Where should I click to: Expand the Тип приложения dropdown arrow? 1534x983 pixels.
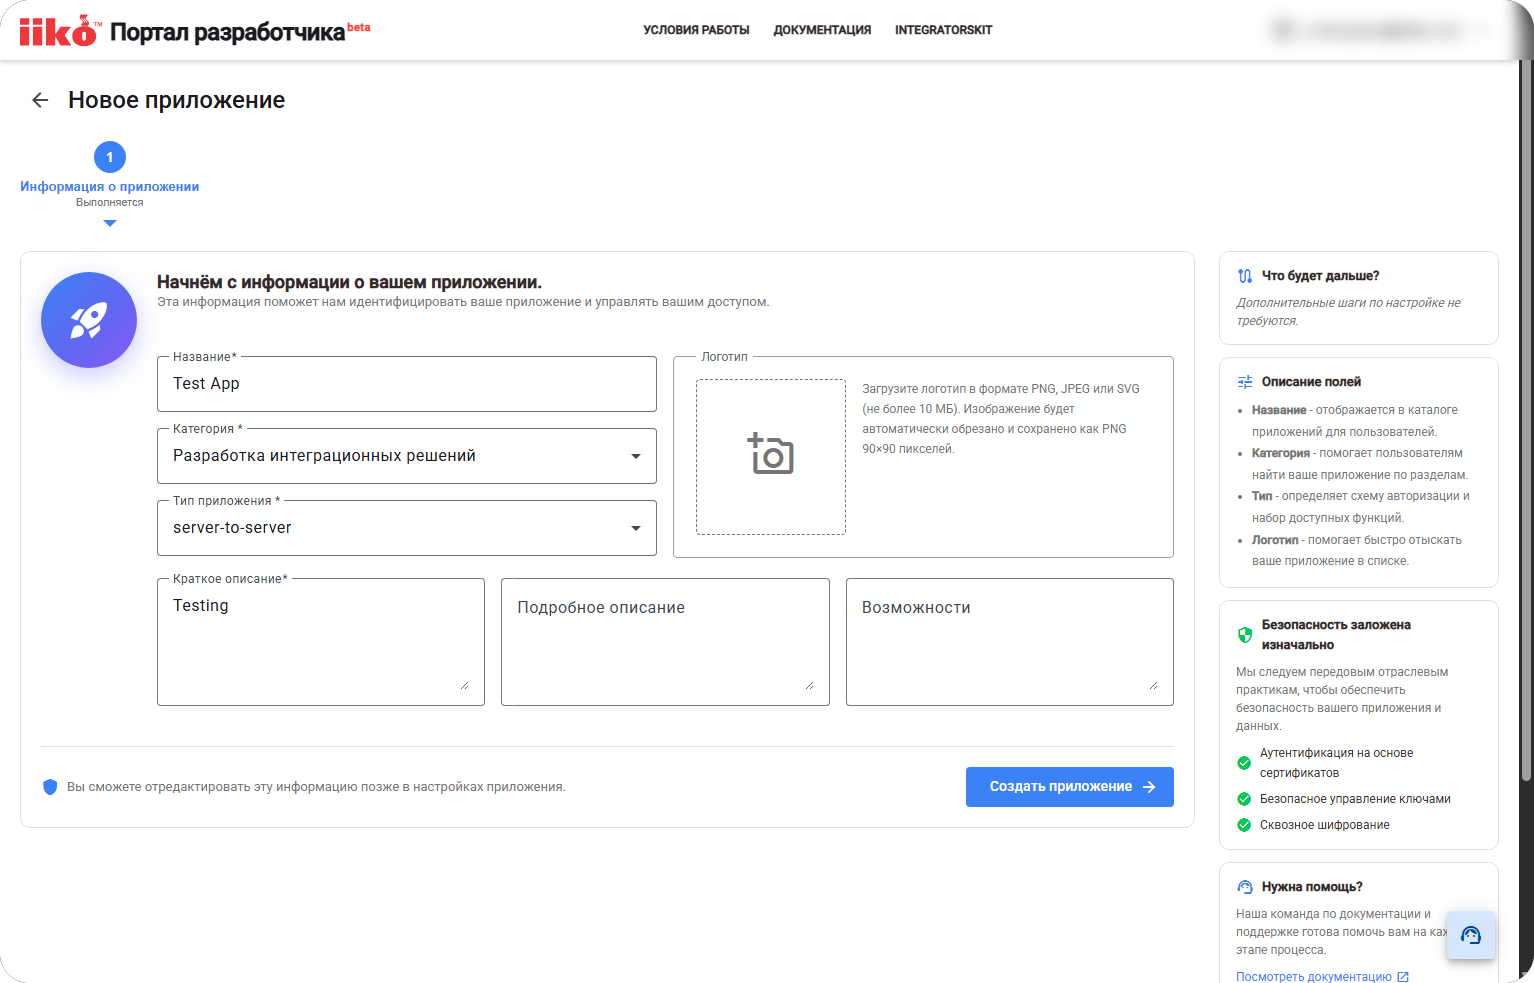point(636,528)
